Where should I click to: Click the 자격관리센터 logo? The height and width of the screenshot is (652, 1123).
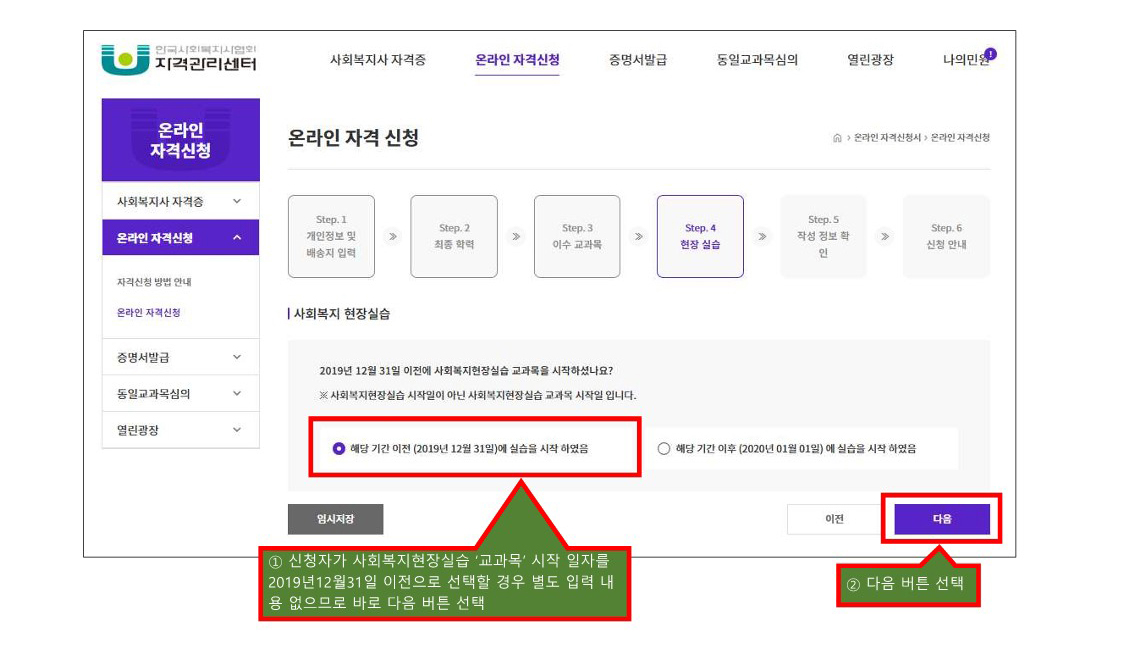click(x=179, y=59)
